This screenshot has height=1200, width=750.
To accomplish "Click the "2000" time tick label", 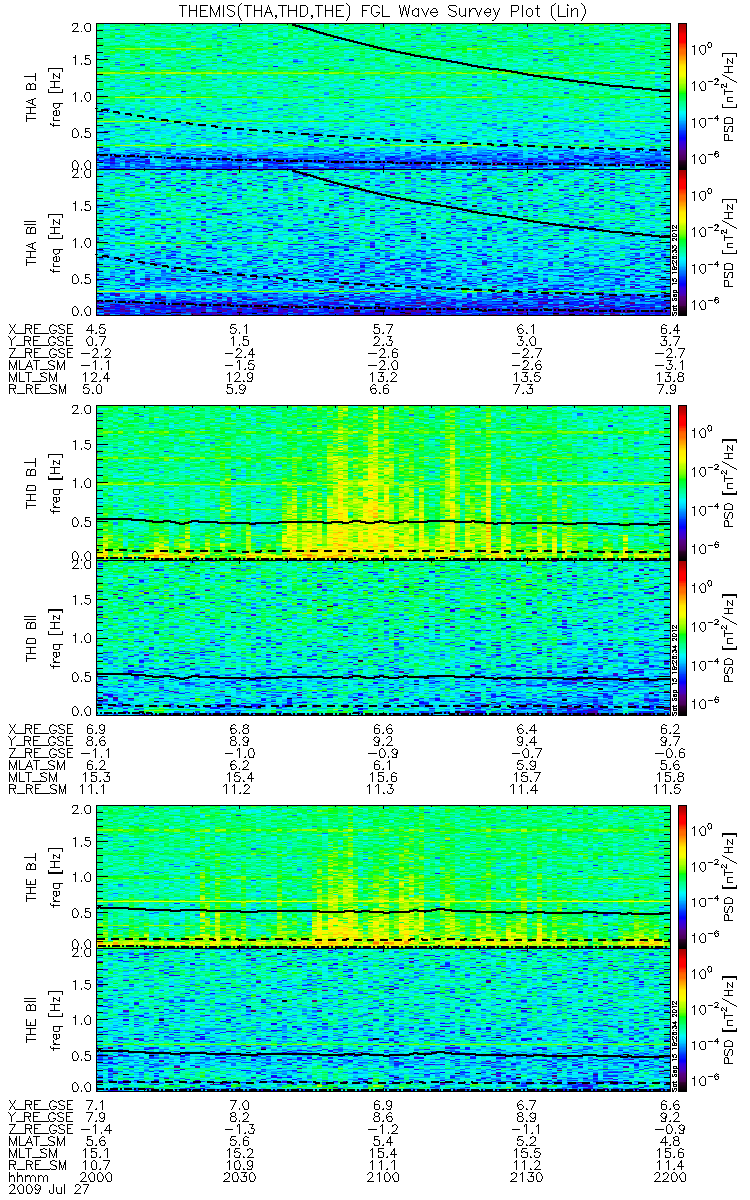I will point(98,1178).
